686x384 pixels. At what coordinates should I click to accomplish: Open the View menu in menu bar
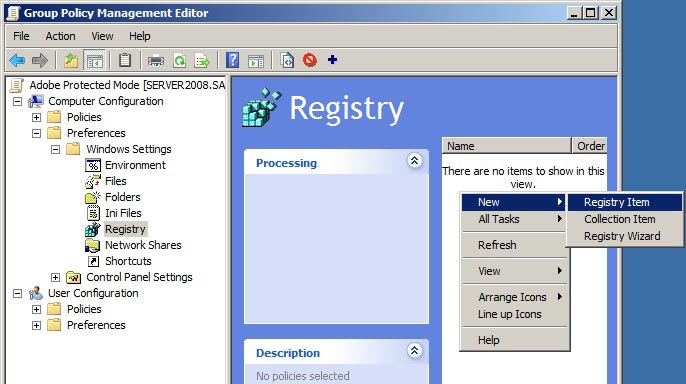(x=102, y=36)
